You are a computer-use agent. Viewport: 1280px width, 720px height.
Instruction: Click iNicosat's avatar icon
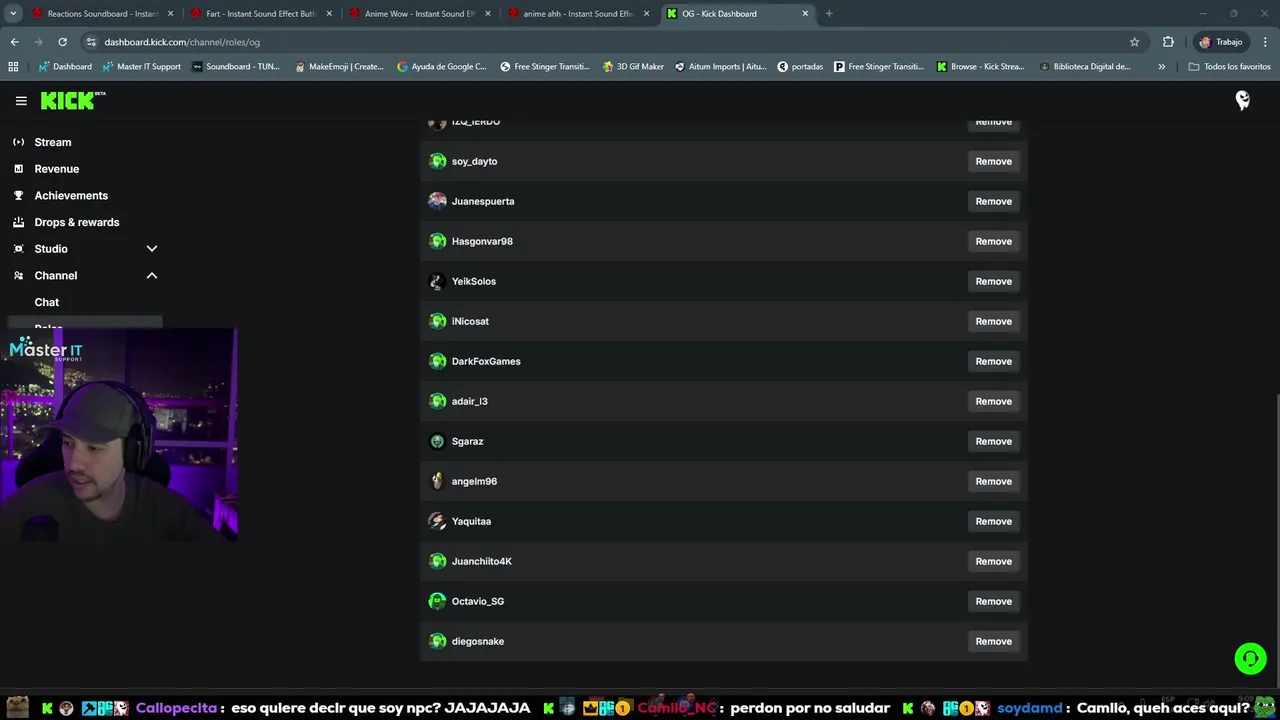point(437,321)
